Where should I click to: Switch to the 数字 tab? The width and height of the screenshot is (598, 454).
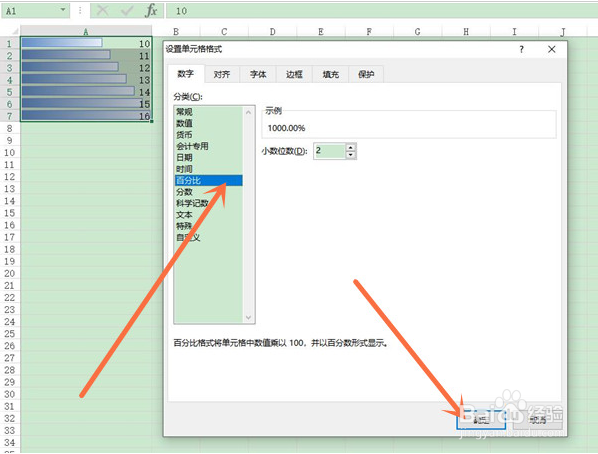point(185,74)
